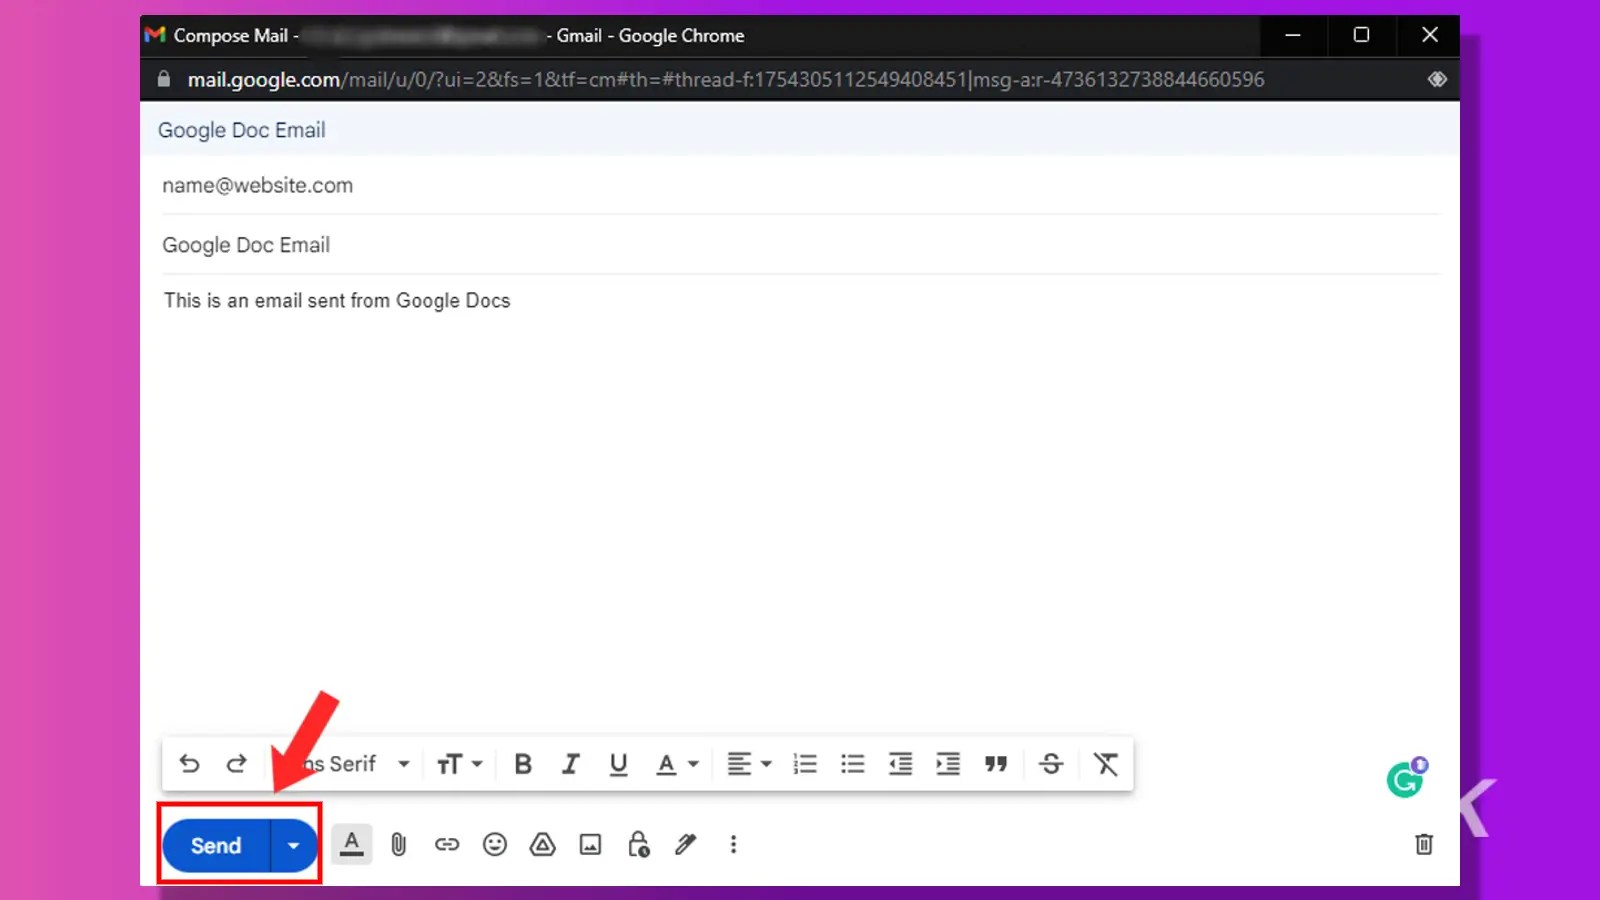The height and width of the screenshot is (900, 1600).
Task: Toggle italic formatting
Action: point(570,763)
